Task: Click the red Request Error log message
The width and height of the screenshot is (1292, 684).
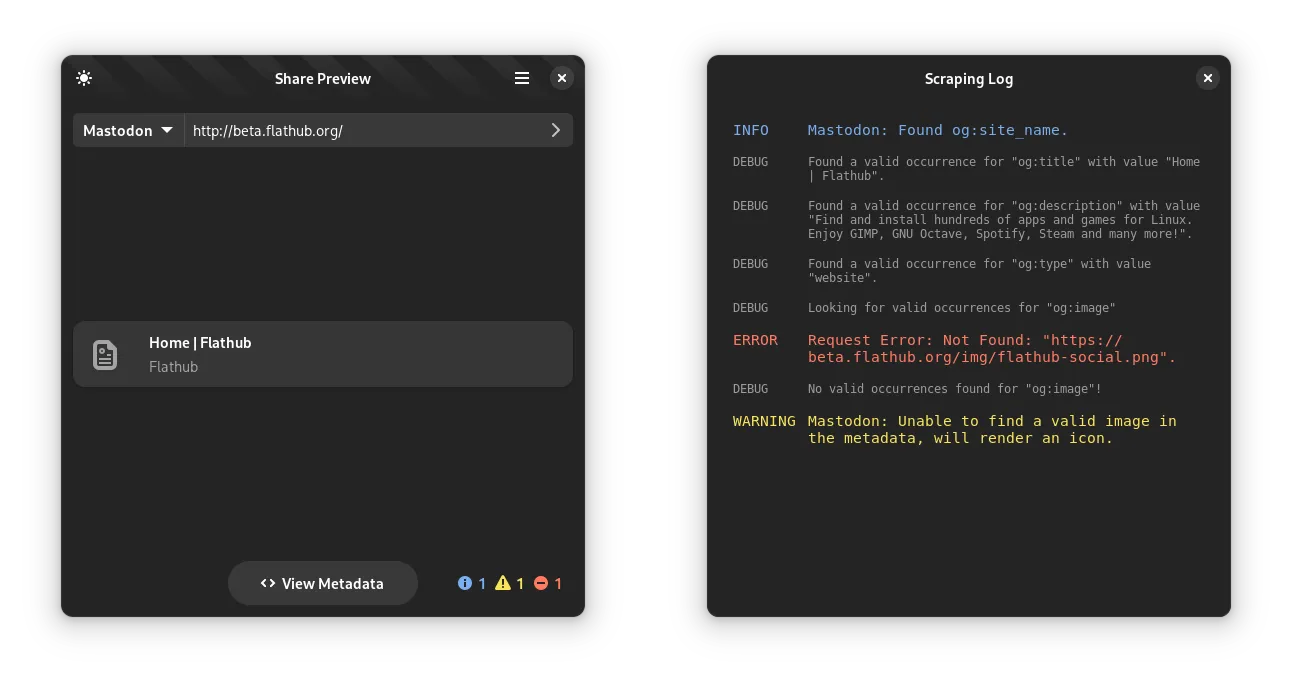Action: 992,349
